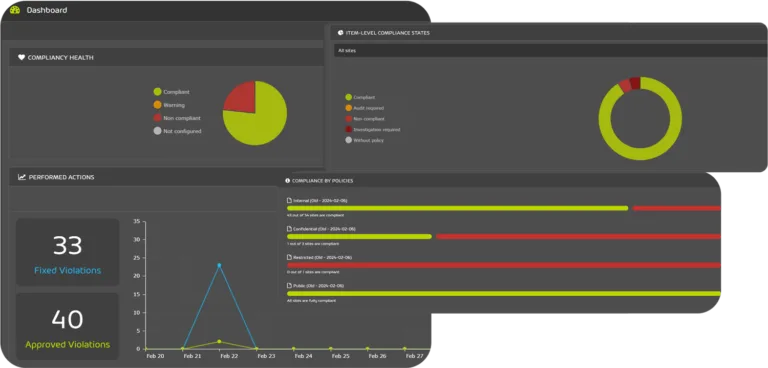Toggle Non-compliant legend in Item-Level Compliance States

pyautogui.click(x=365, y=119)
